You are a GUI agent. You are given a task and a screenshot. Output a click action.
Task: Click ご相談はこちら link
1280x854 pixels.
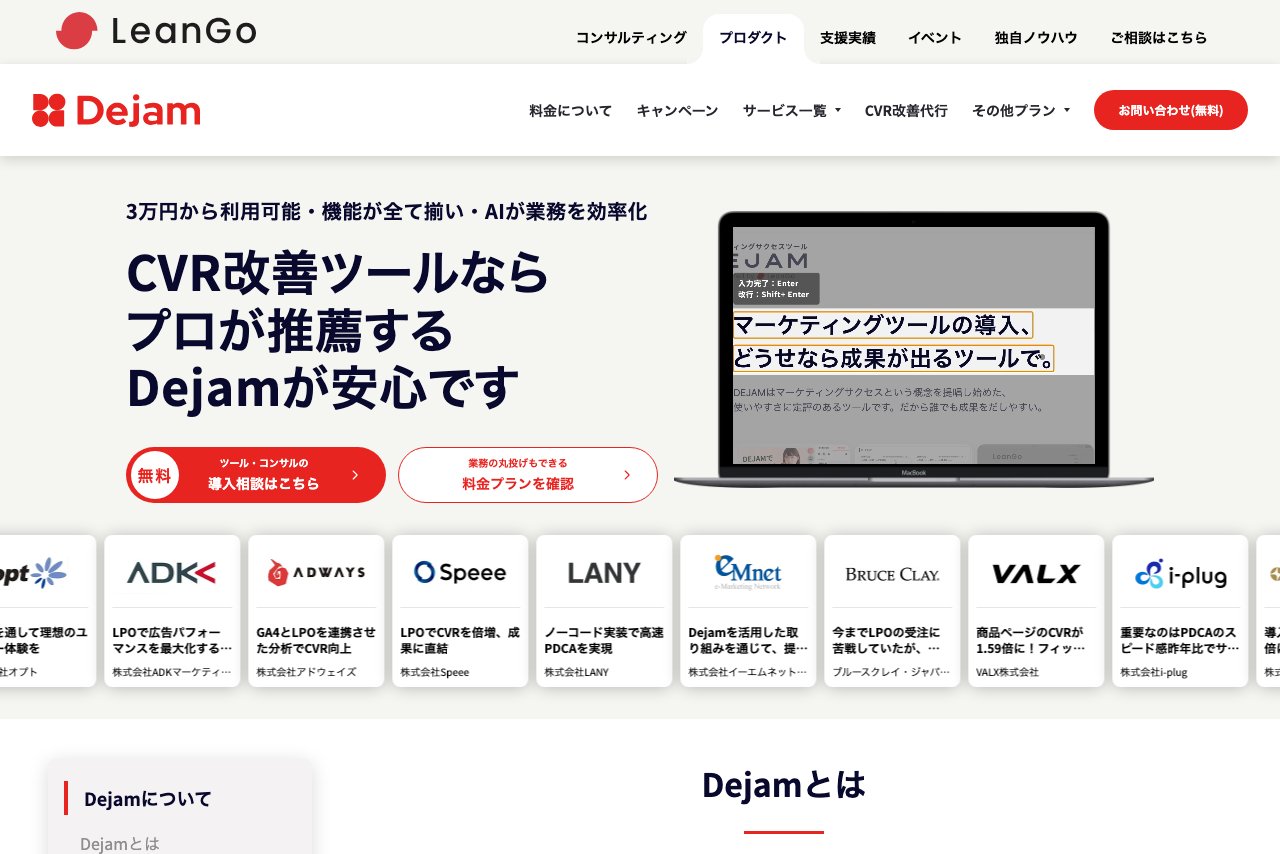coord(1159,38)
